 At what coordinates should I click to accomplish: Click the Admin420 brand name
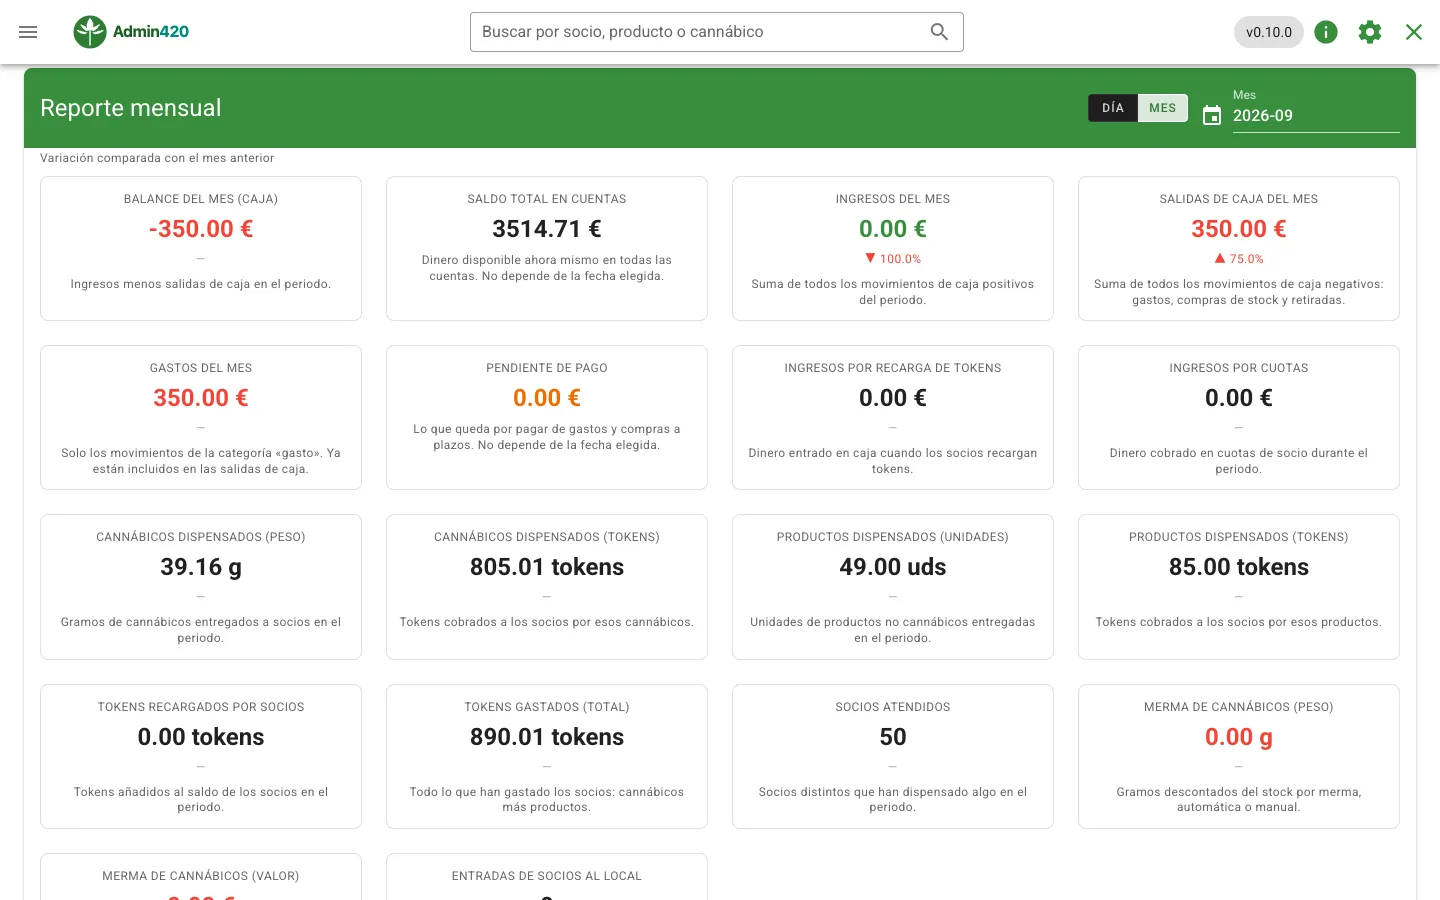151,32
